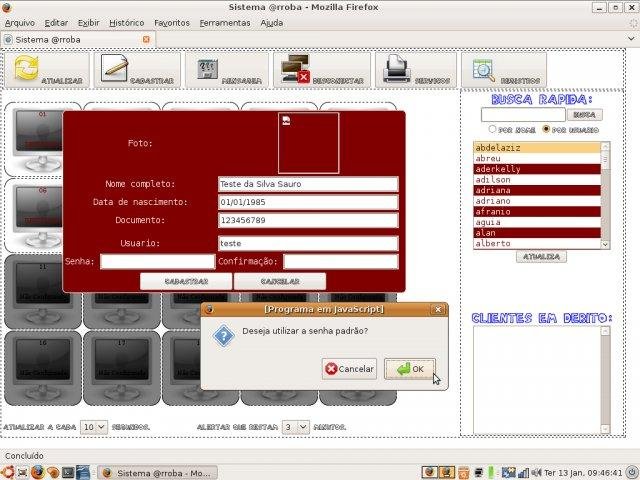Click up arrow of Clientes em débito scrollbar
Viewport: 640px width, 480px height.
606,331
